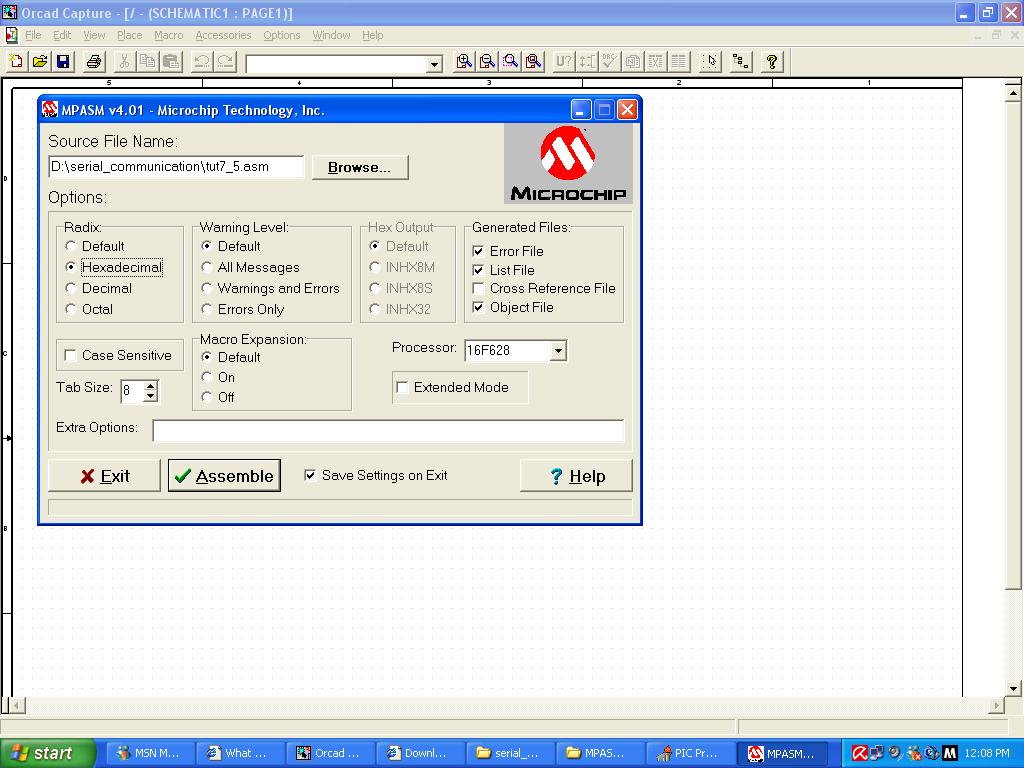Screen dimensions: 1024x768
Task: Choose Errors Only warning level
Action: [206, 309]
